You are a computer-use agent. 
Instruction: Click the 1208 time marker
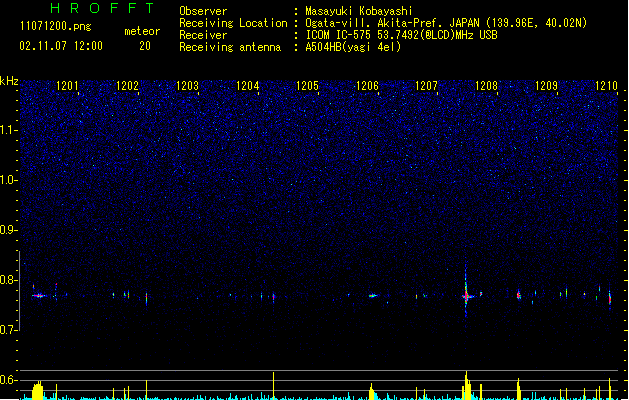point(486,86)
